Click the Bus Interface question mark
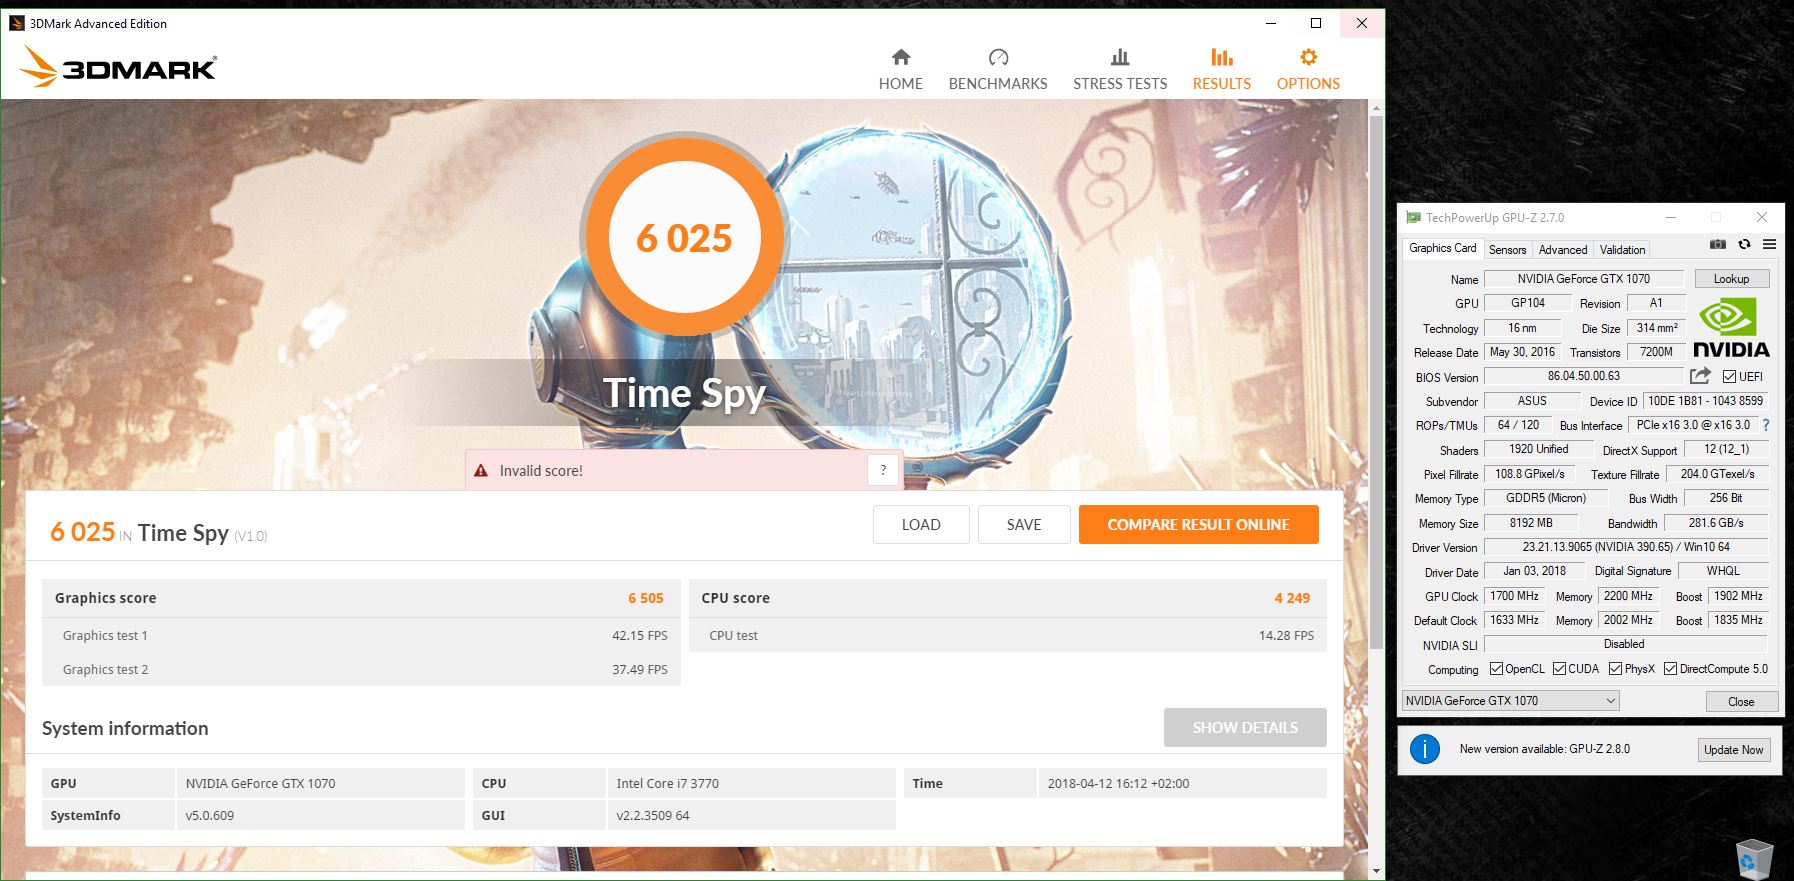 pos(1766,425)
